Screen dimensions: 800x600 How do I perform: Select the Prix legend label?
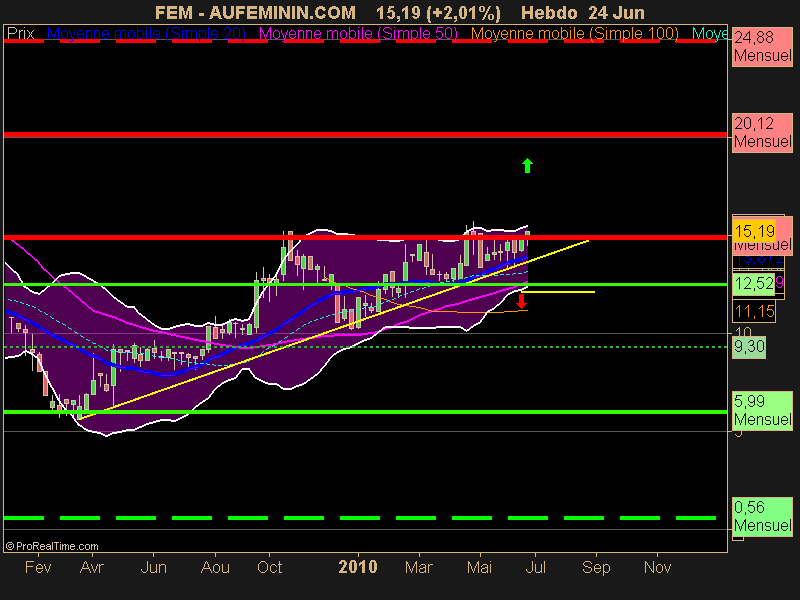[x=20, y=34]
